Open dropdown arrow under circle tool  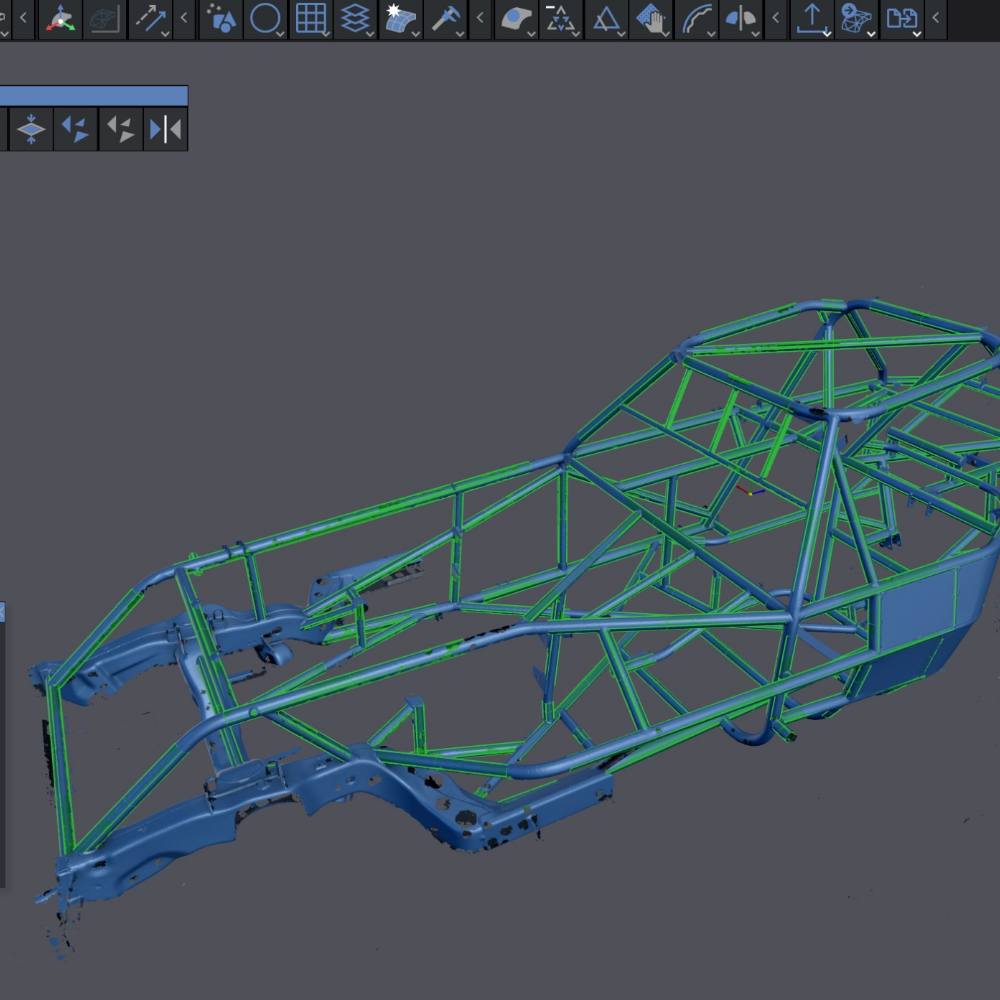tap(280, 33)
